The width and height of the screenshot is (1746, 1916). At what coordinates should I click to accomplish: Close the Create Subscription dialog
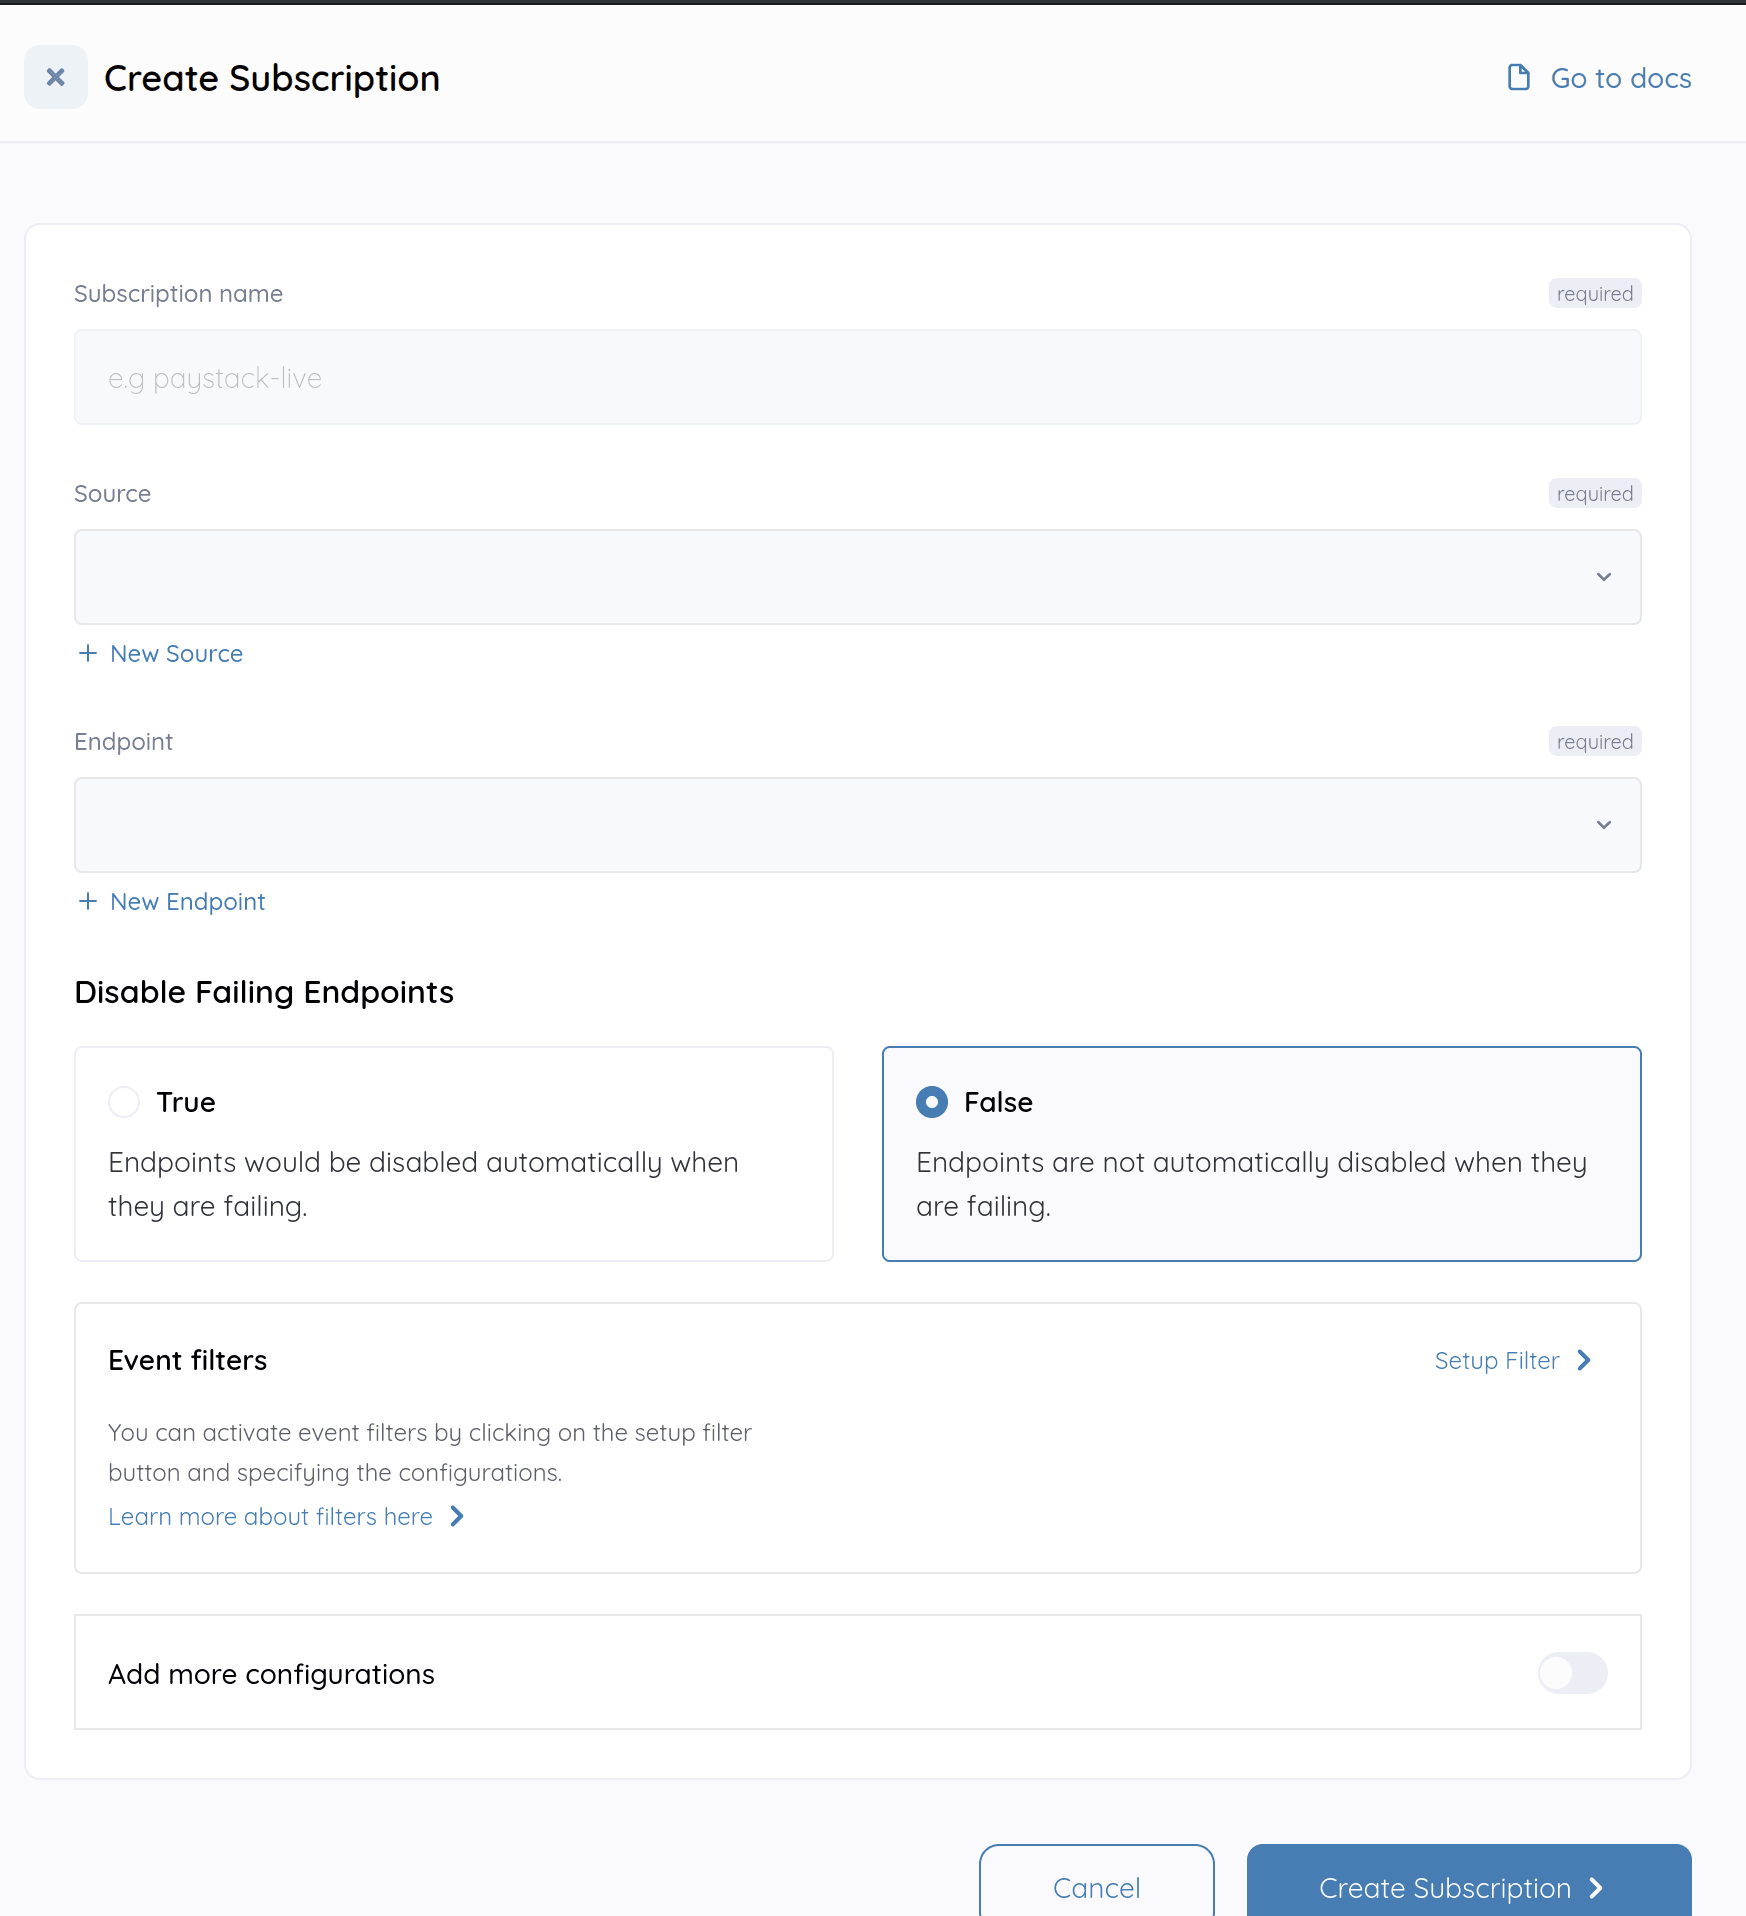(x=56, y=77)
